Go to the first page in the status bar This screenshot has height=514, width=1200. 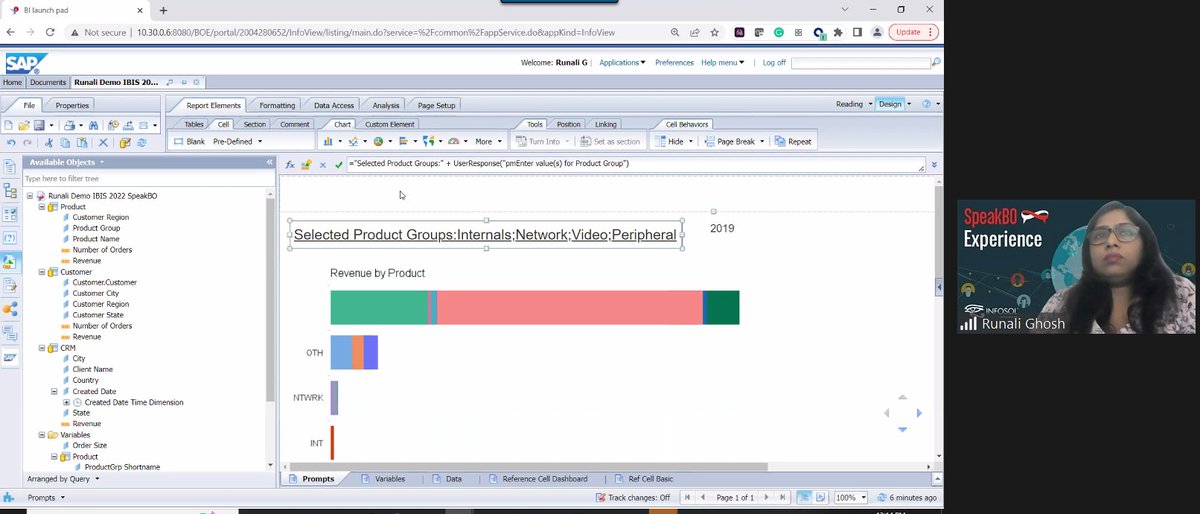pyautogui.click(x=688, y=497)
